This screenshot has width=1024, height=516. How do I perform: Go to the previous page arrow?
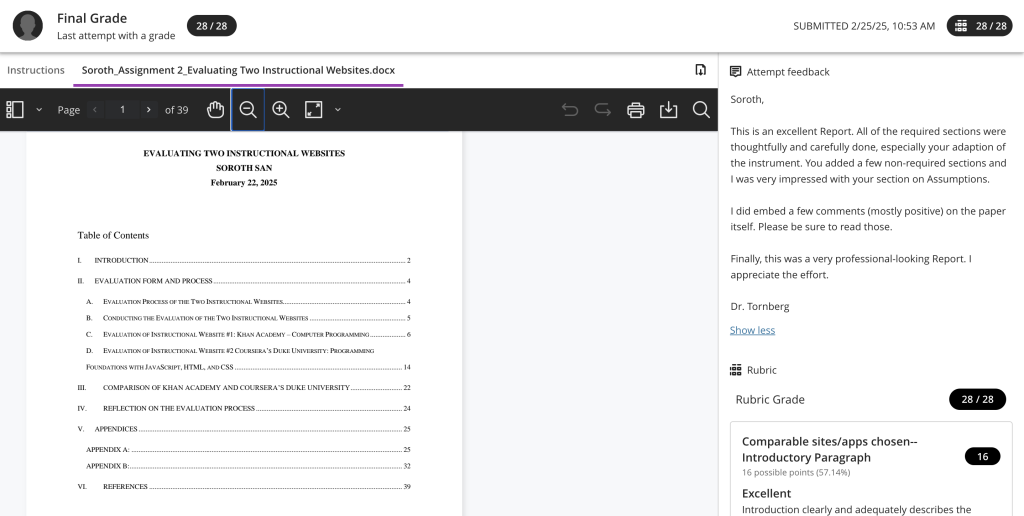(x=95, y=110)
